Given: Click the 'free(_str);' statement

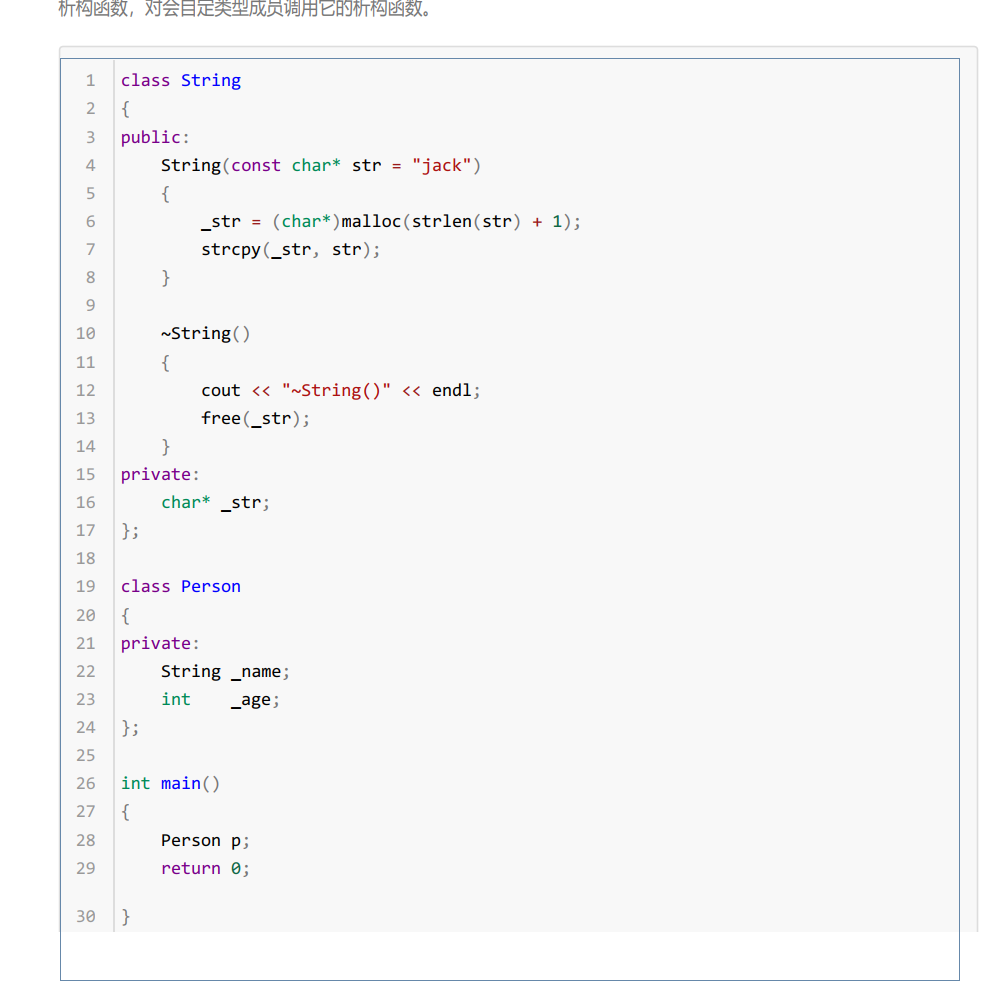Looking at the screenshot, I should [x=255, y=419].
